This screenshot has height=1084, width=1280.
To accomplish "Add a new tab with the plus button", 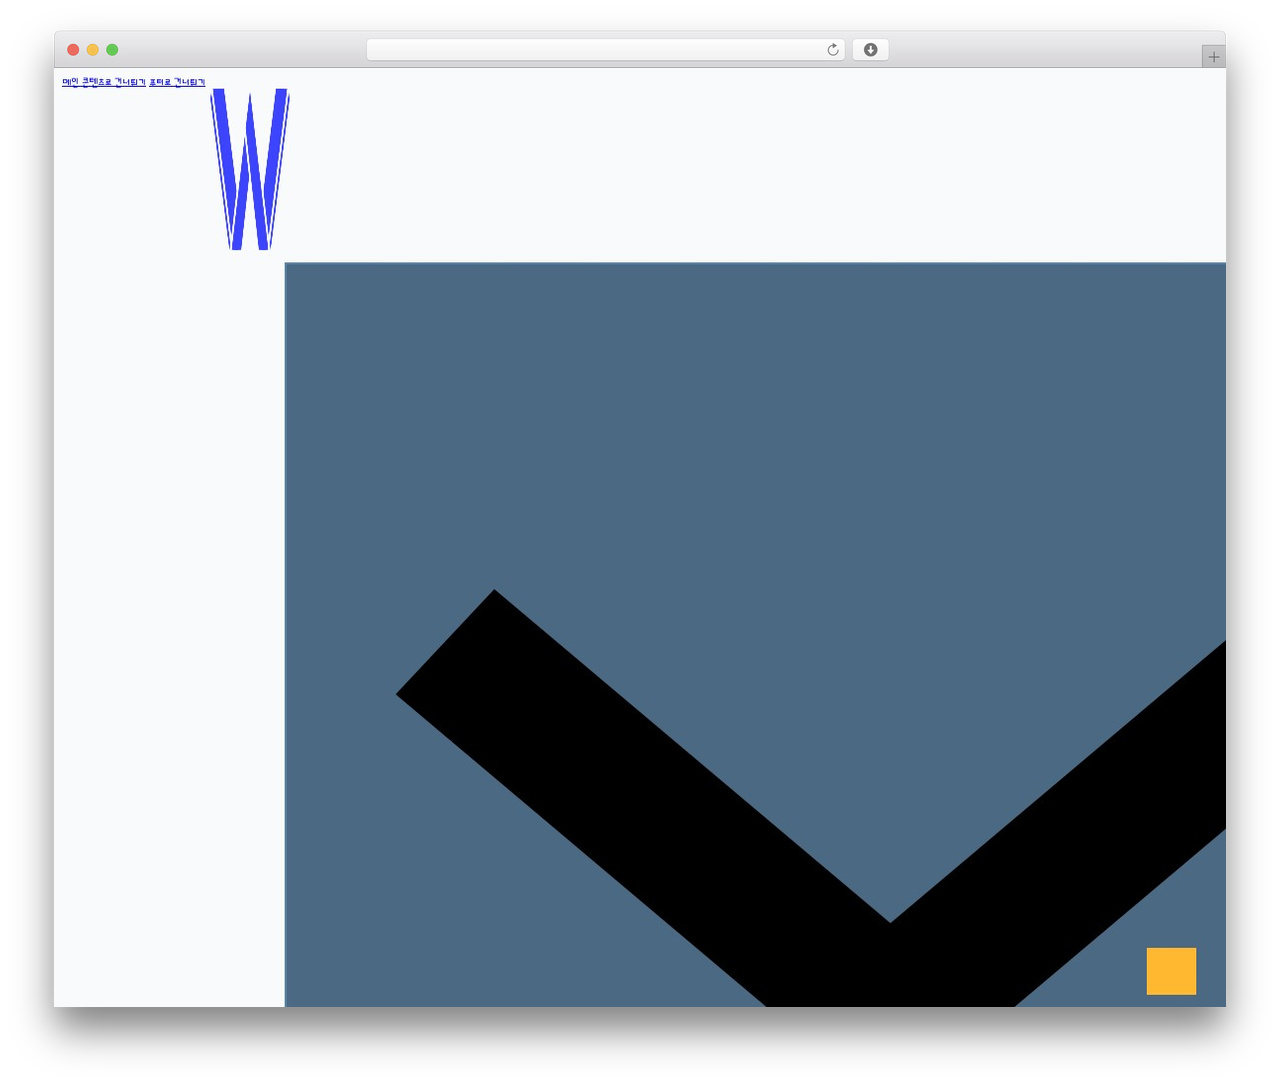I will (x=1214, y=57).
